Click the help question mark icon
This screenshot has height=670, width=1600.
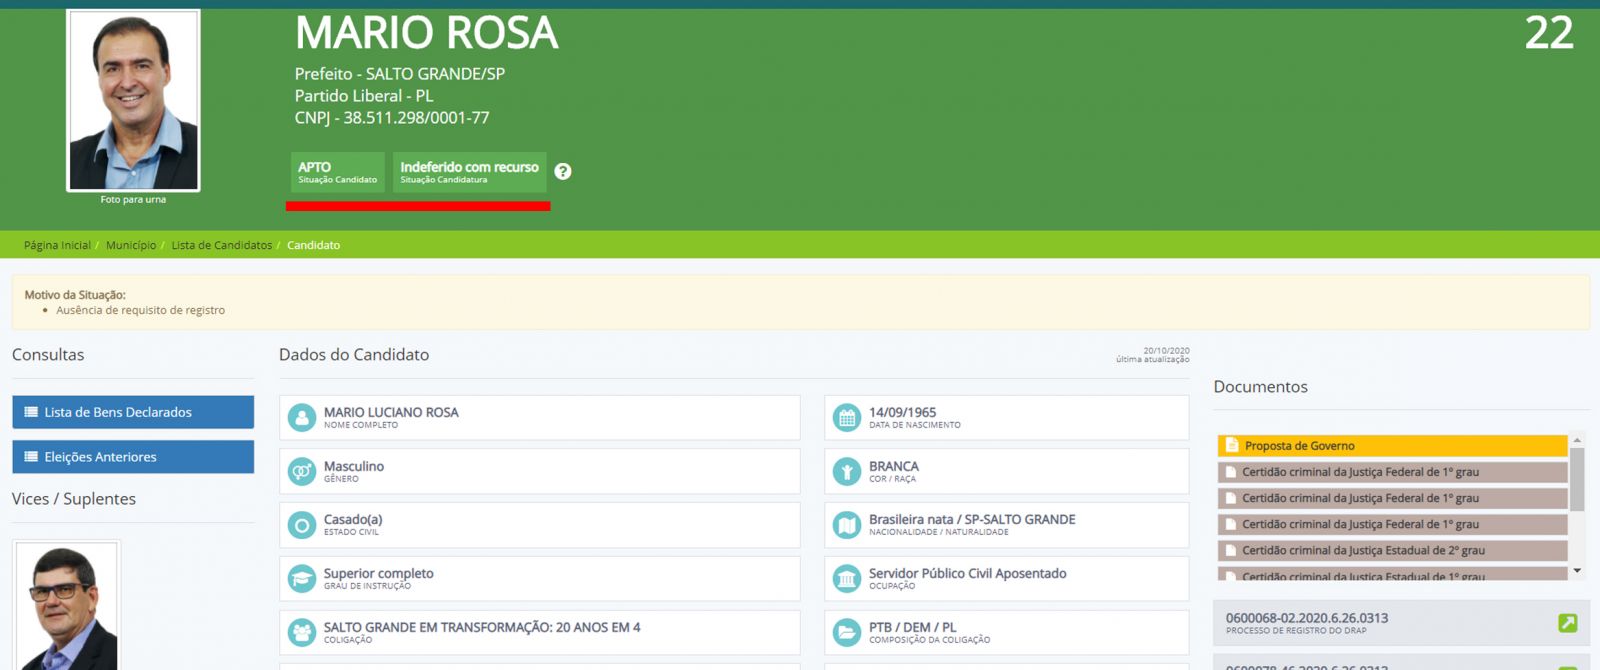click(563, 171)
